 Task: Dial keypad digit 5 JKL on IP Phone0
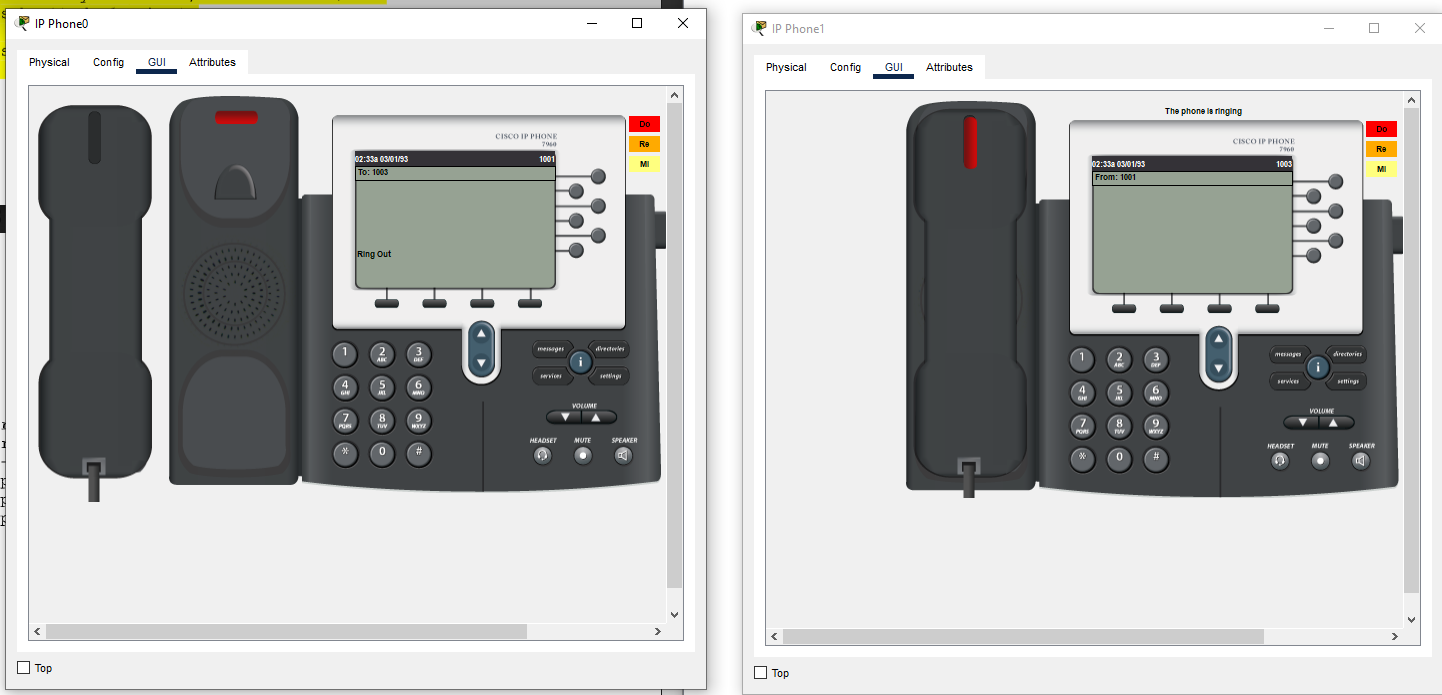[381, 387]
